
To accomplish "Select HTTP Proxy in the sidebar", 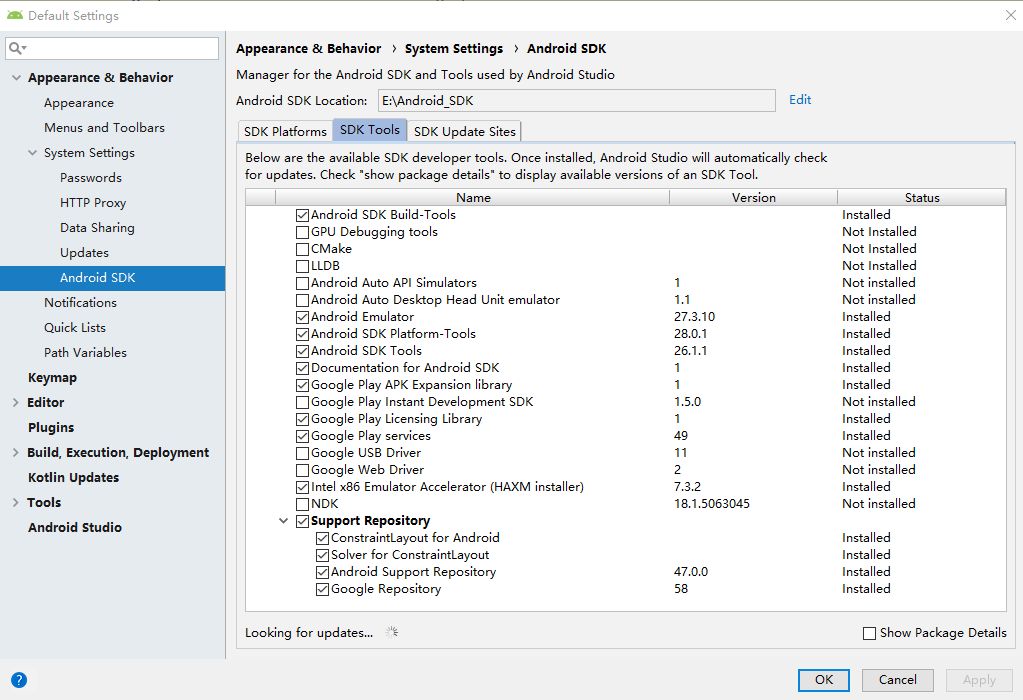I will tap(93, 203).
